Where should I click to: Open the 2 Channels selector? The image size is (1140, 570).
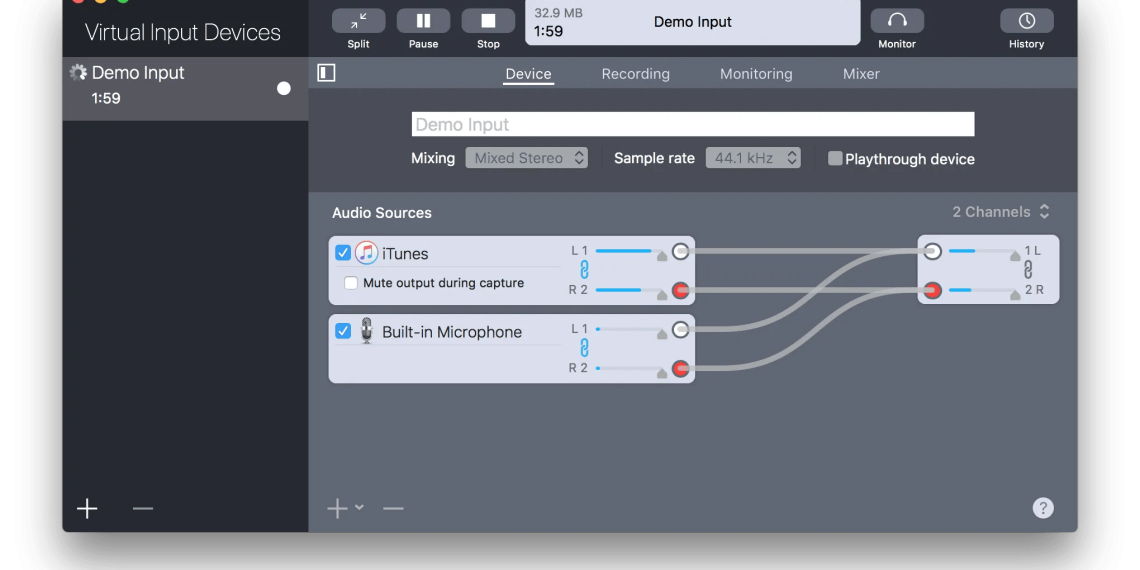point(1000,212)
